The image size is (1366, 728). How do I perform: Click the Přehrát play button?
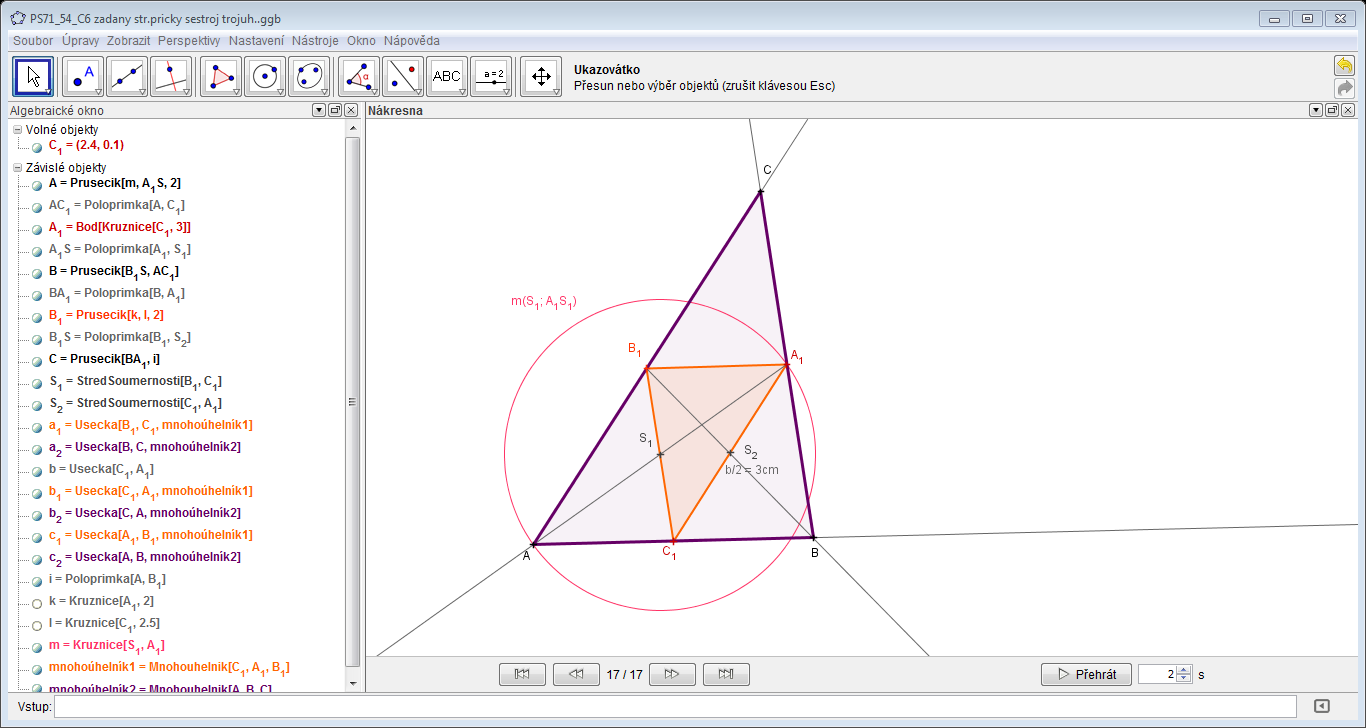click(x=1086, y=674)
